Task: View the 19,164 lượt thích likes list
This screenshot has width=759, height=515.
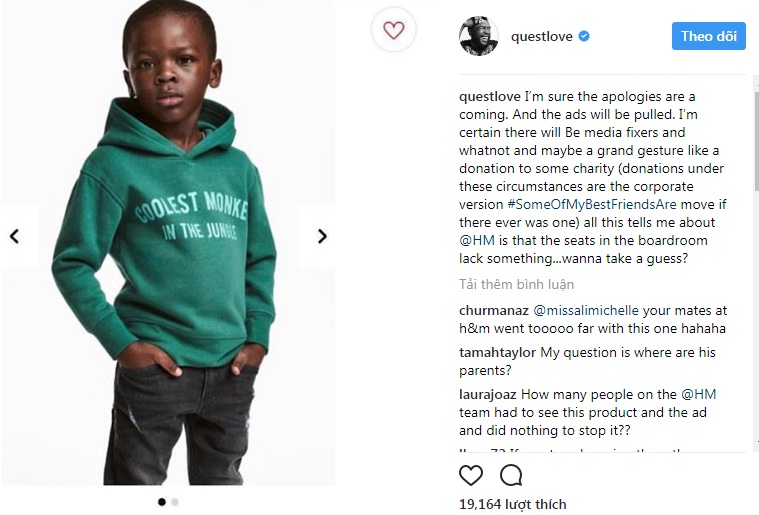Action: [512, 504]
